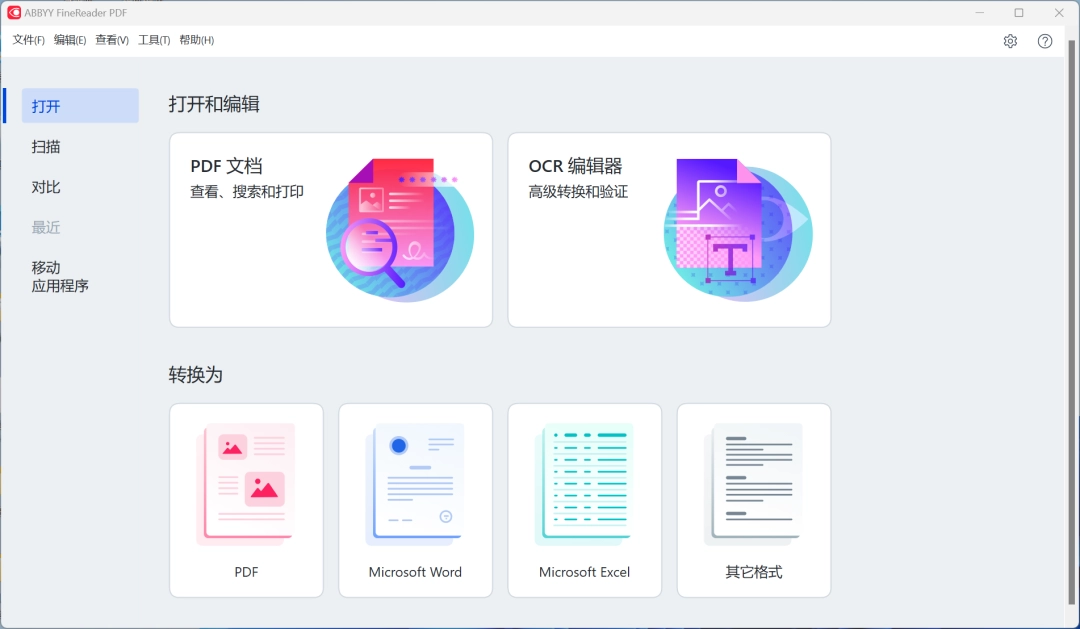
Task: Minimize the FineReader window
Action: point(979,12)
